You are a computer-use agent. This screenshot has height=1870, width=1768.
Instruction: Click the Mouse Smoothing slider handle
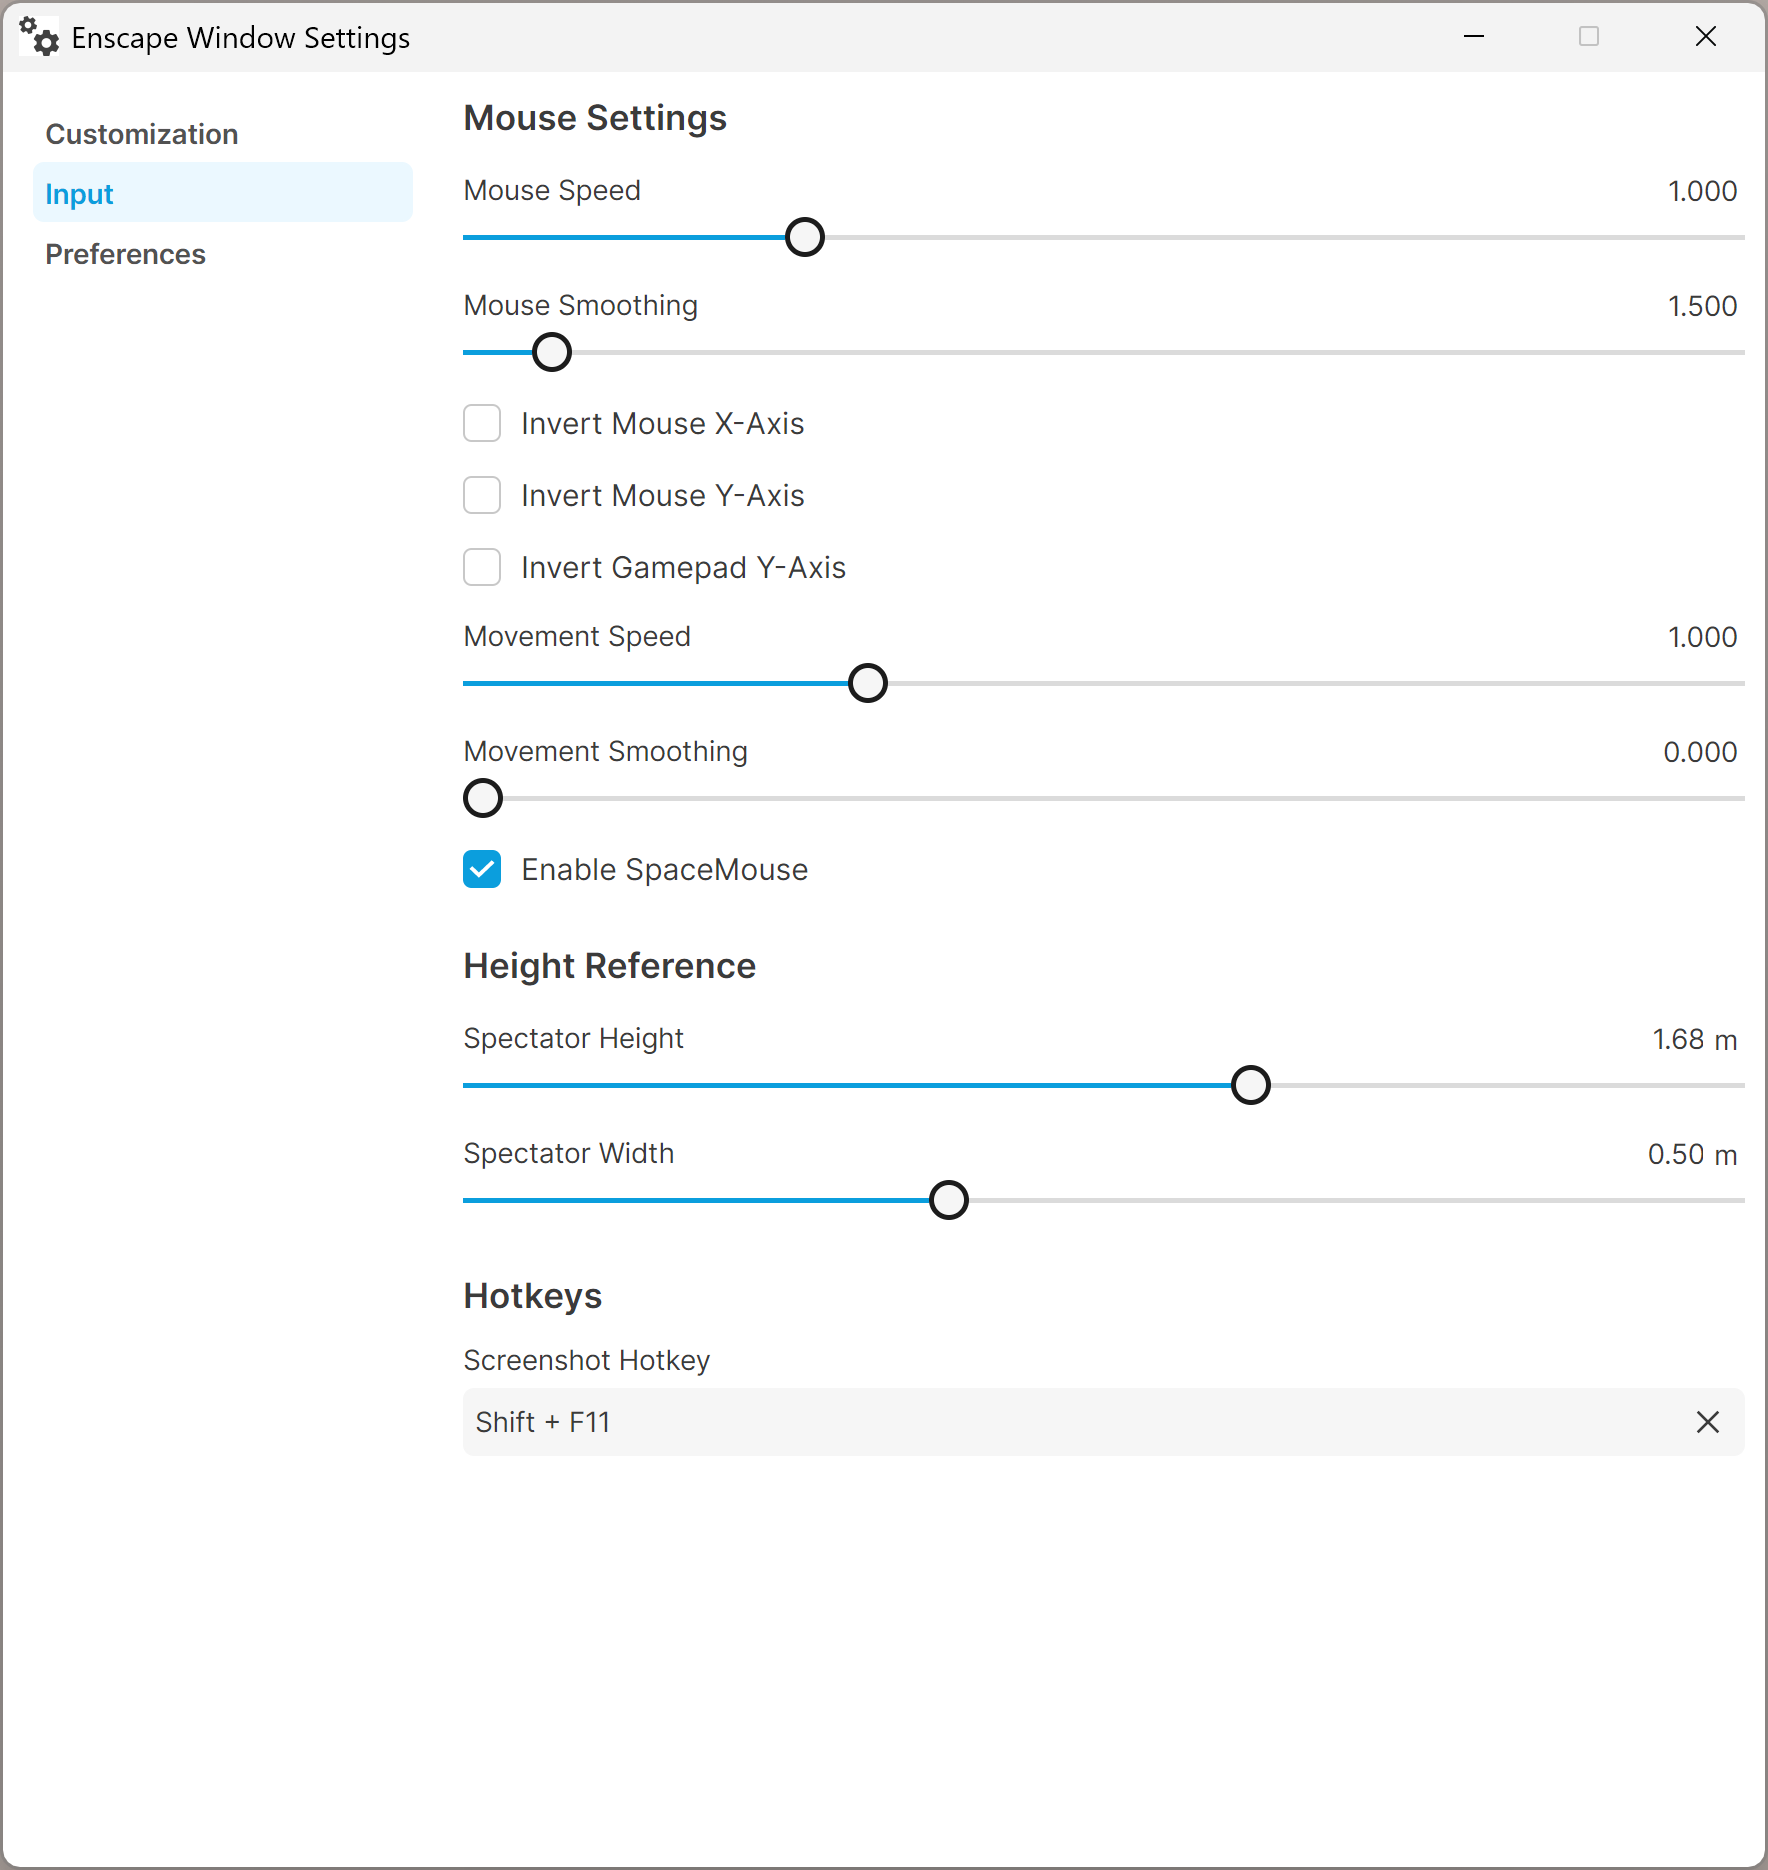(551, 353)
